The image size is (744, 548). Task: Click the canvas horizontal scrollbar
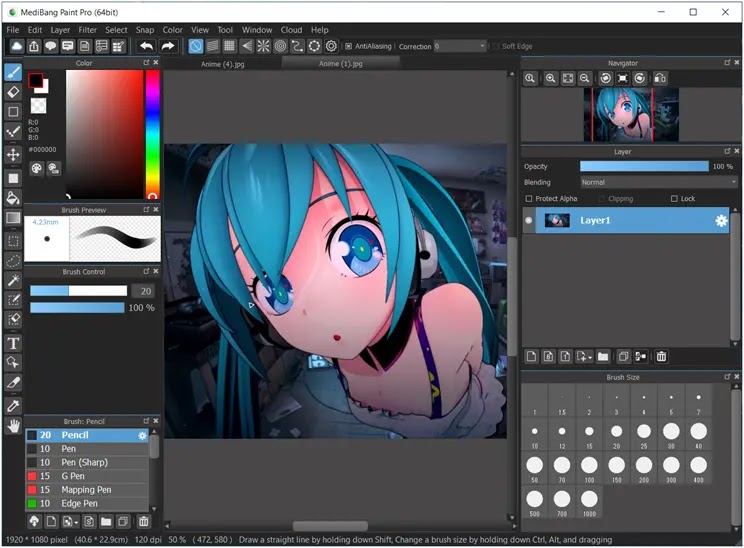coord(330,526)
